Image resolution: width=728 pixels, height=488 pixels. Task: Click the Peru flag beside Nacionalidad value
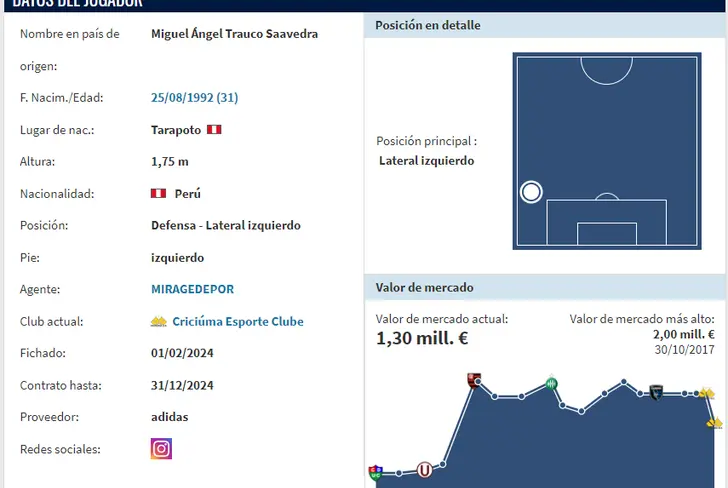point(158,193)
